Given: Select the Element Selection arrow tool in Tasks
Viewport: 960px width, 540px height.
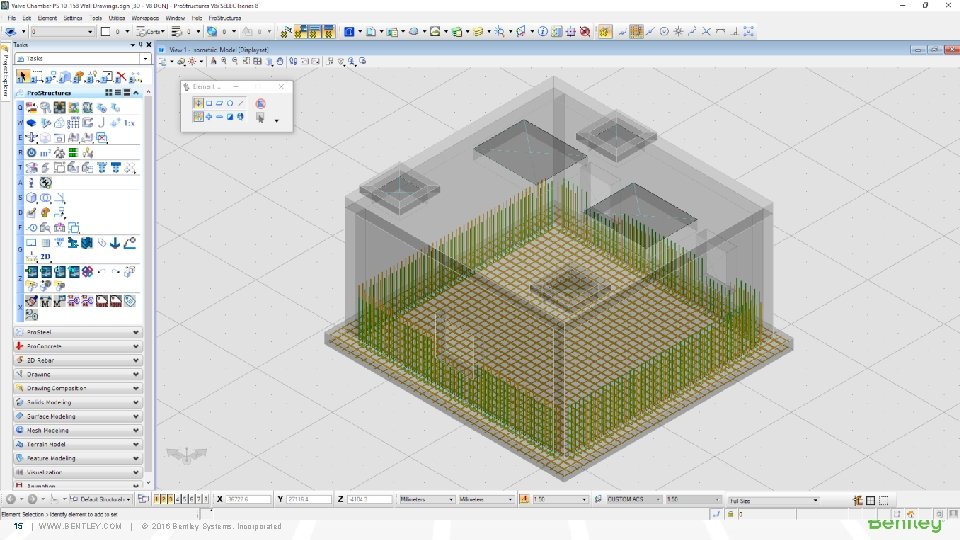Looking at the screenshot, I should pyautogui.click(x=23, y=77).
